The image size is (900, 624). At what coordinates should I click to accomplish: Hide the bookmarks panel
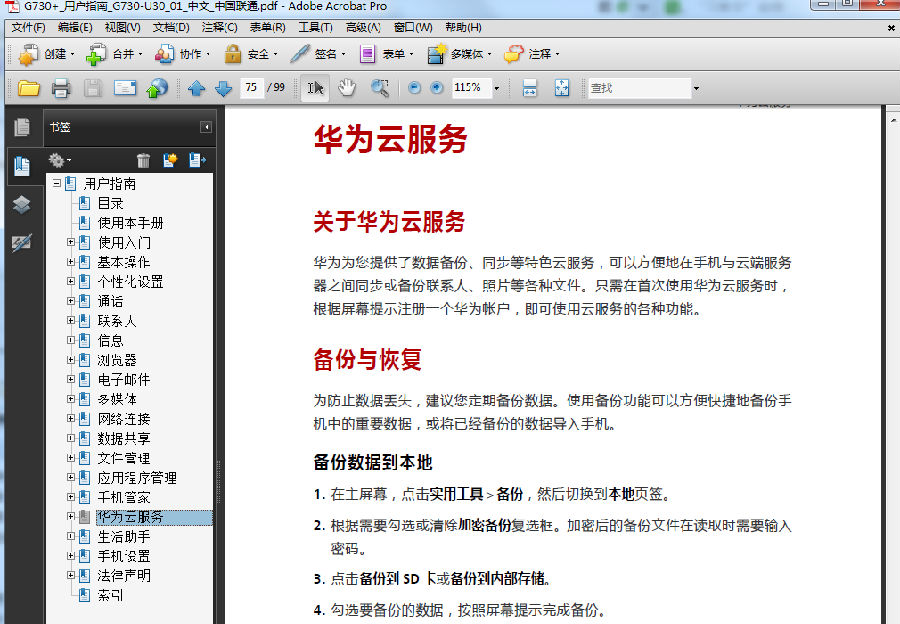pos(205,127)
